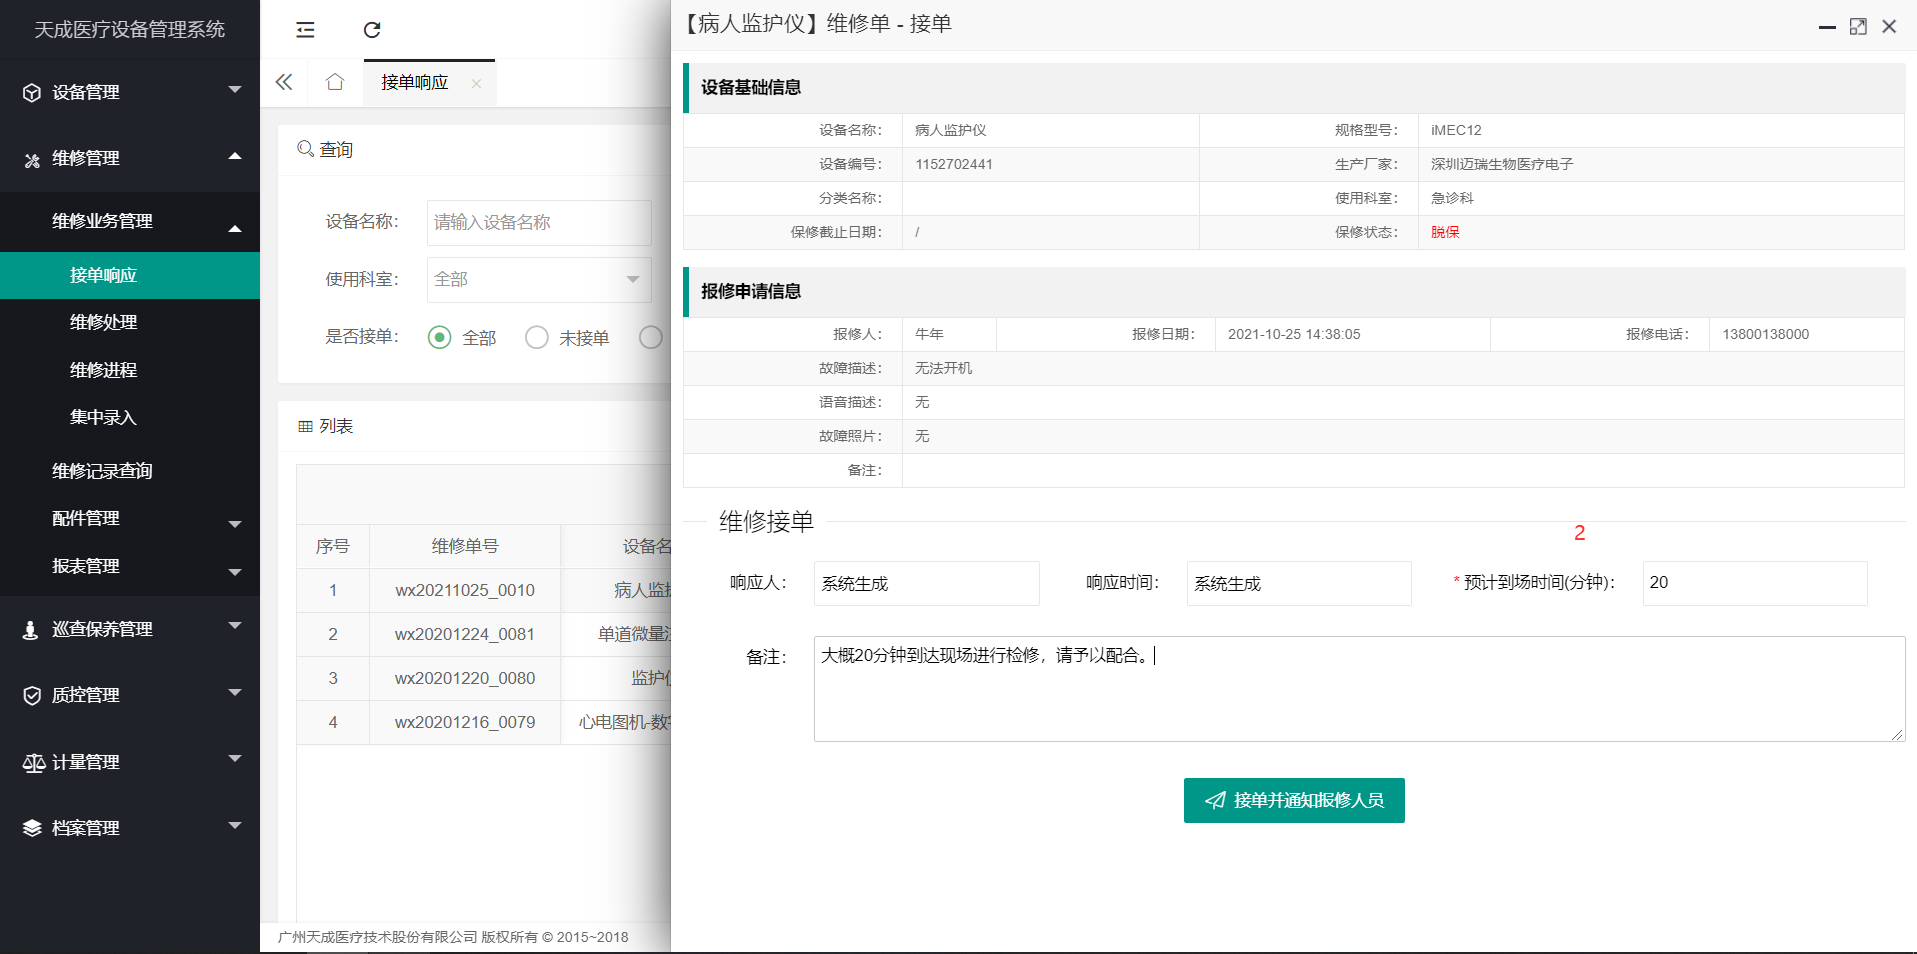Minimize the 维修单 dialog
Image resolution: width=1917 pixels, height=954 pixels.
coord(1827,27)
